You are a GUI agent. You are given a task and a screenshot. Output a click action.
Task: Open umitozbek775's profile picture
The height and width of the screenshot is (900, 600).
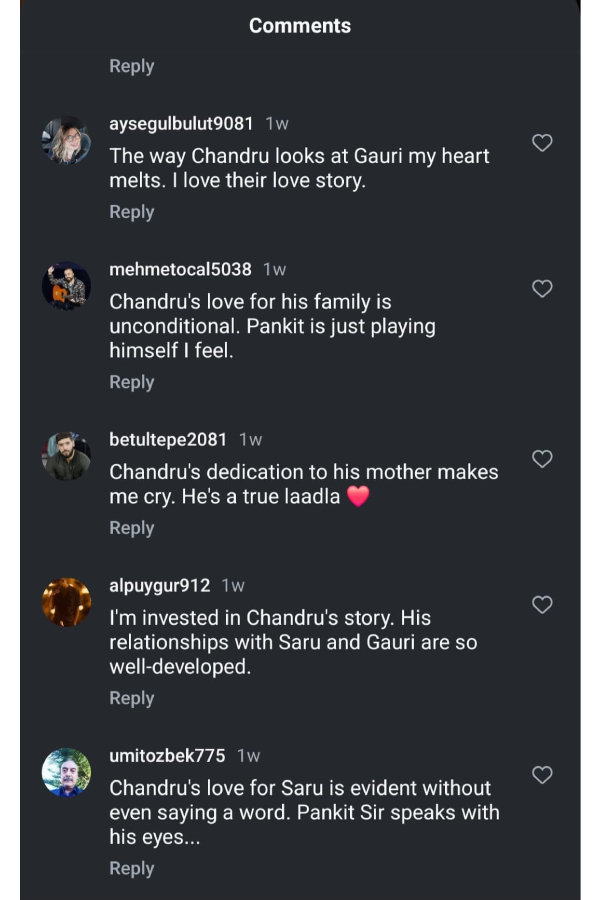[66, 771]
